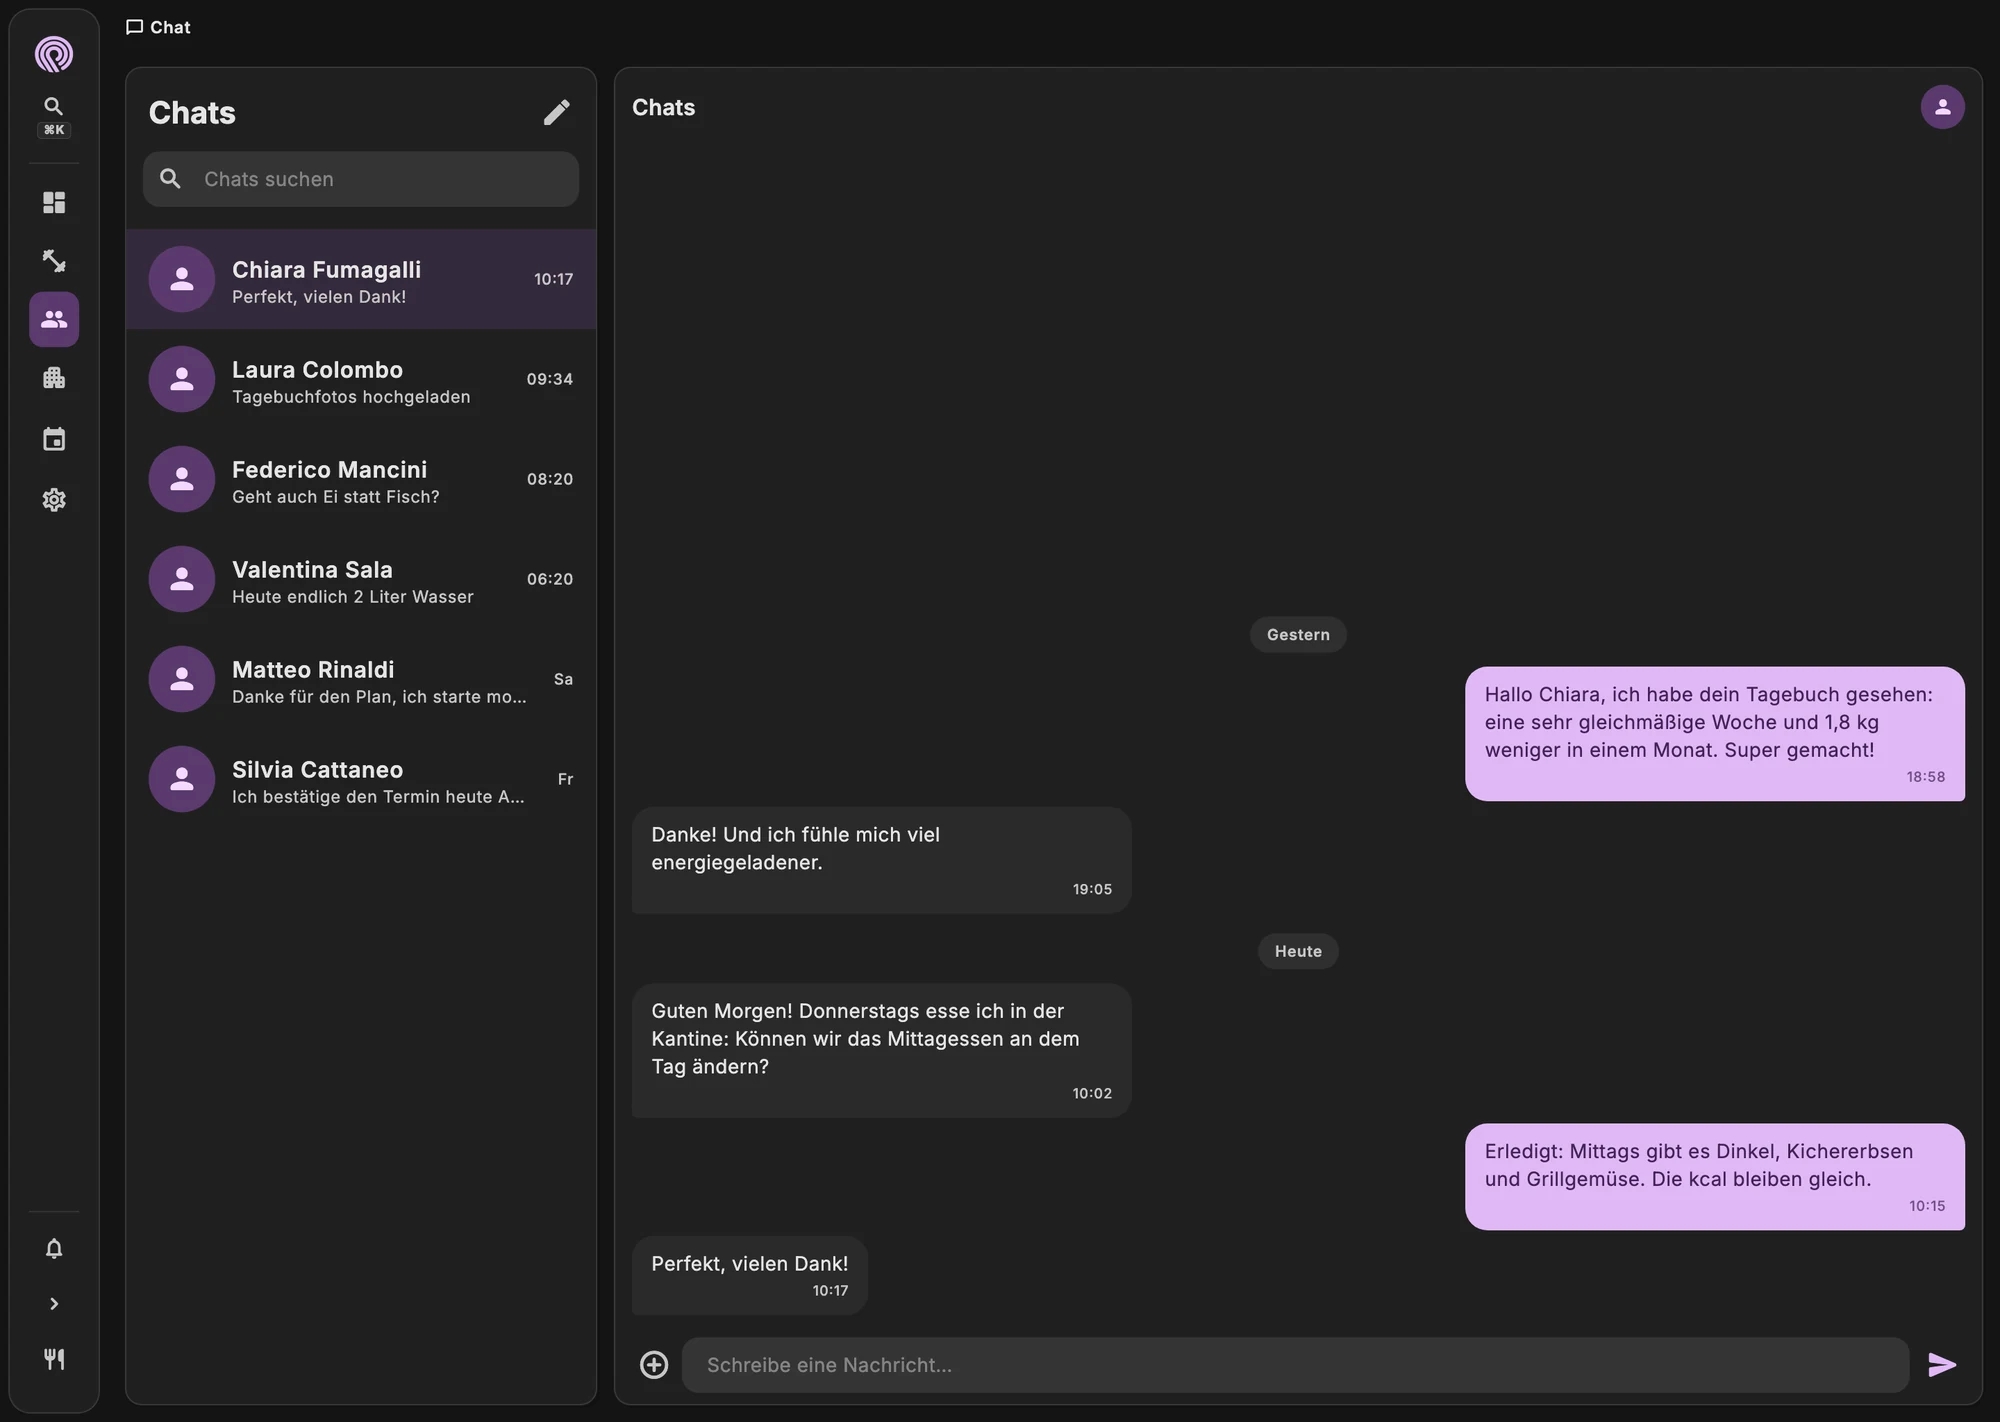Focus the Chats suchen search field
This screenshot has height=1422, width=2000.
coord(361,179)
